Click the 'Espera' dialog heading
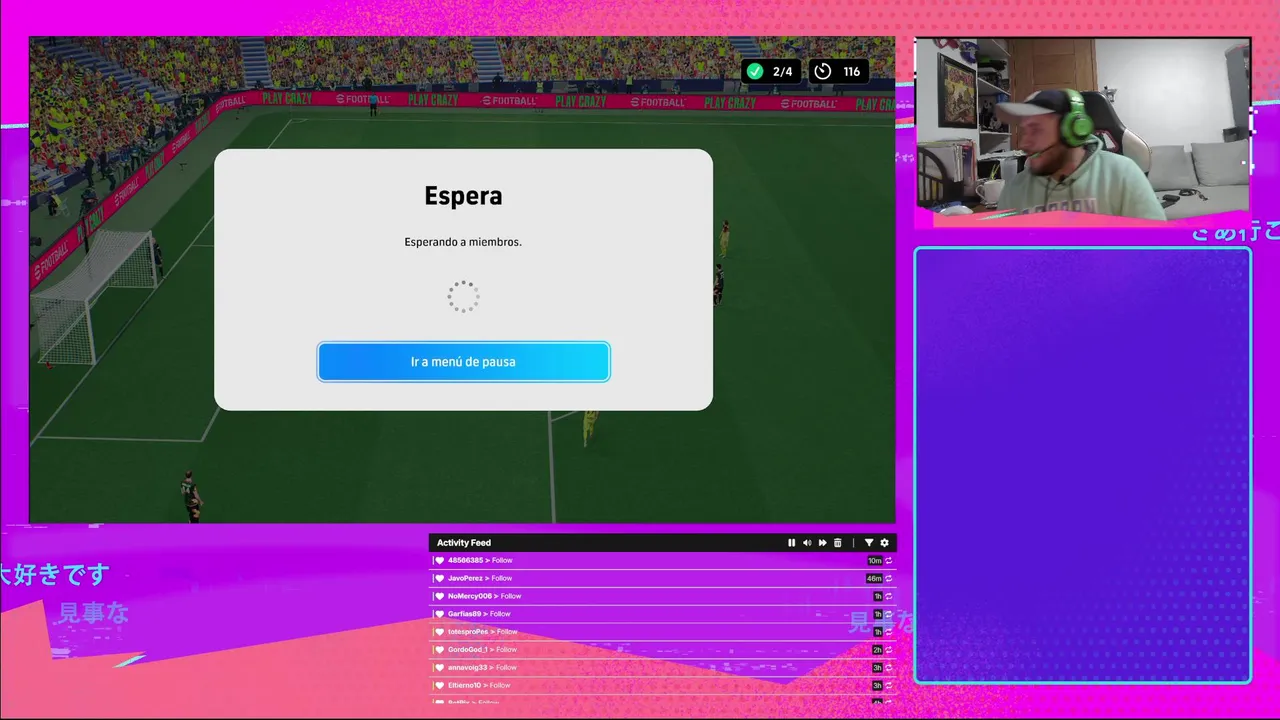The height and width of the screenshot is (720, 1280). pos(463,196)
